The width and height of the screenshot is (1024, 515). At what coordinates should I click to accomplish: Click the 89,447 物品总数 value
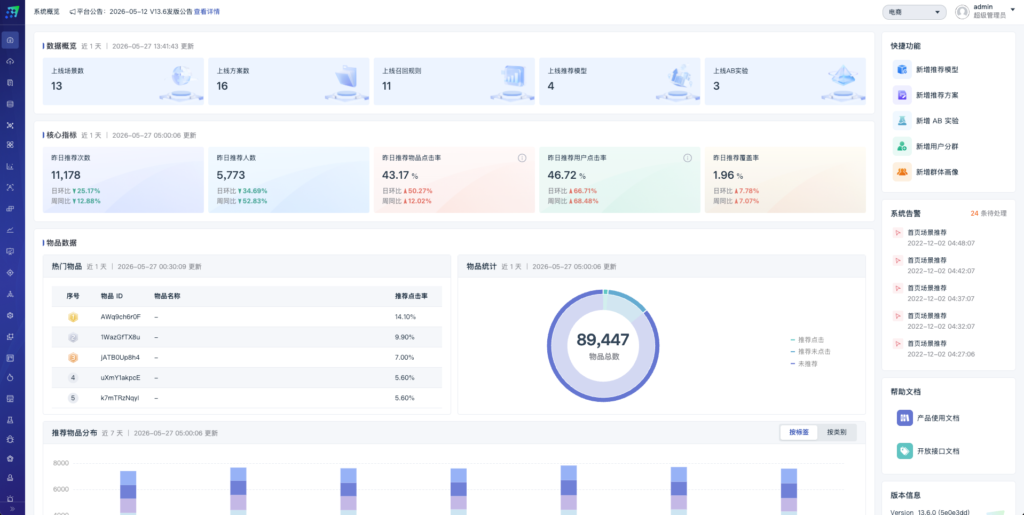click(x=603, y=339)
